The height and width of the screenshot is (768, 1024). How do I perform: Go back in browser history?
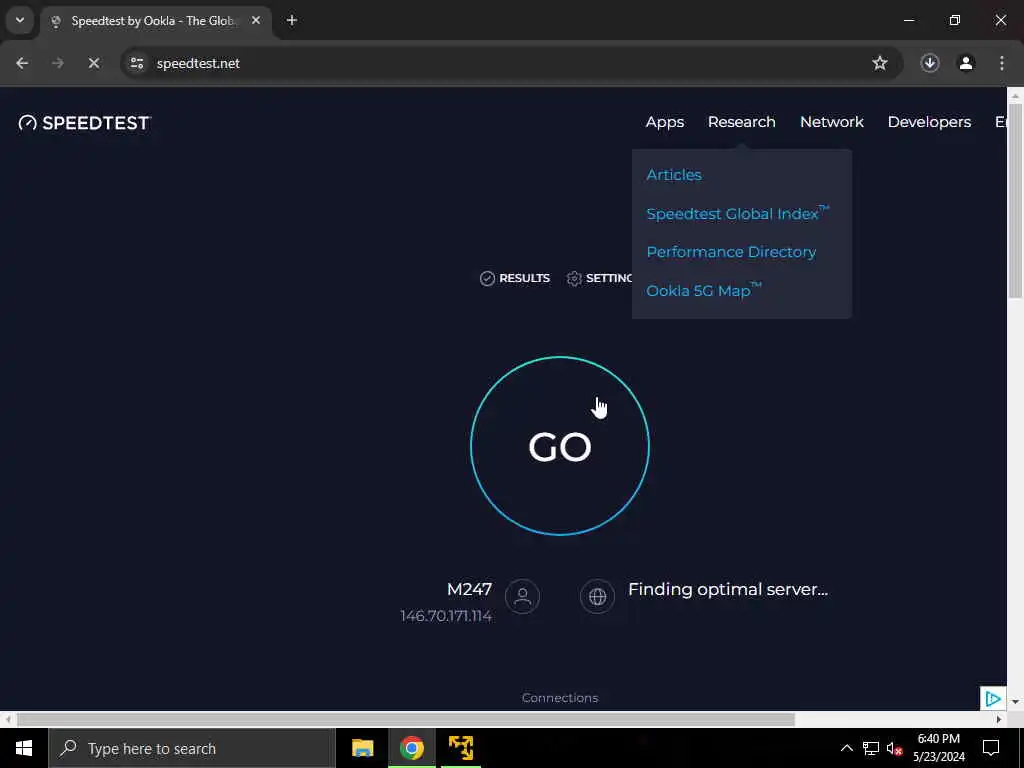(x=22, y=63)
